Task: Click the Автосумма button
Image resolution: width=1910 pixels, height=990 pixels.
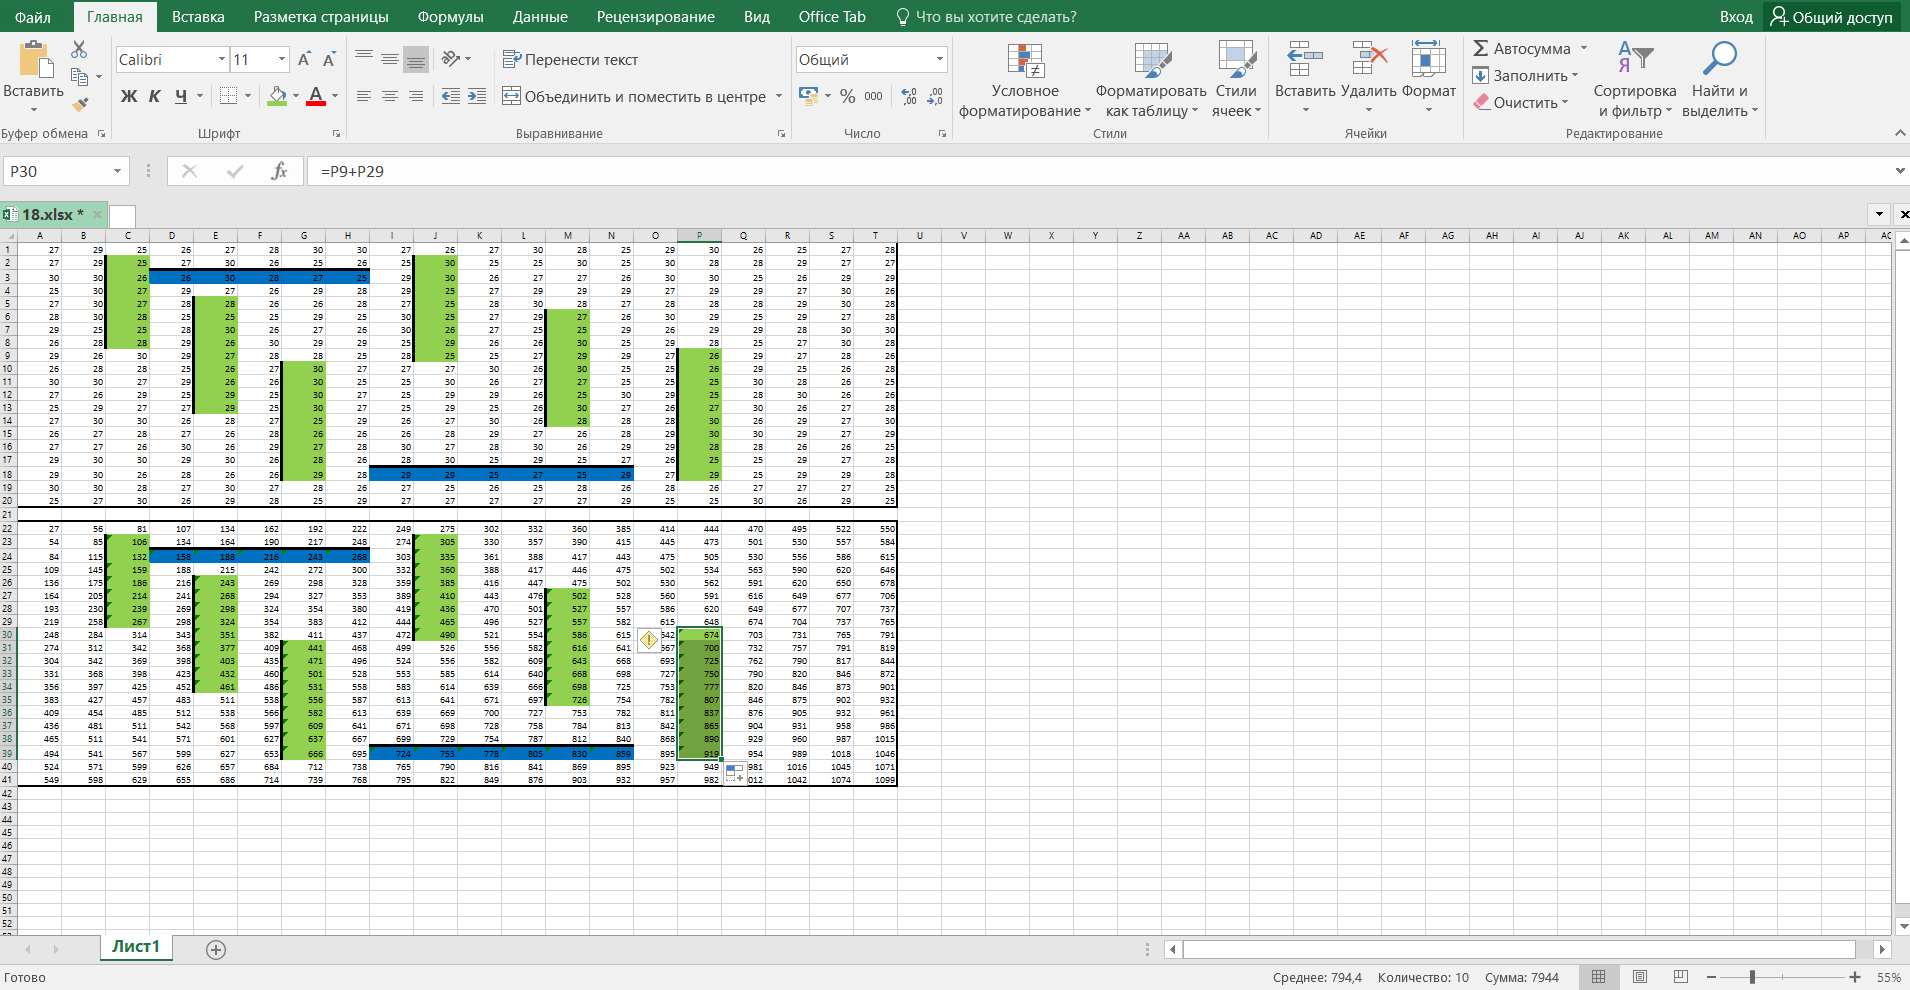Action: pos(1522,49)
